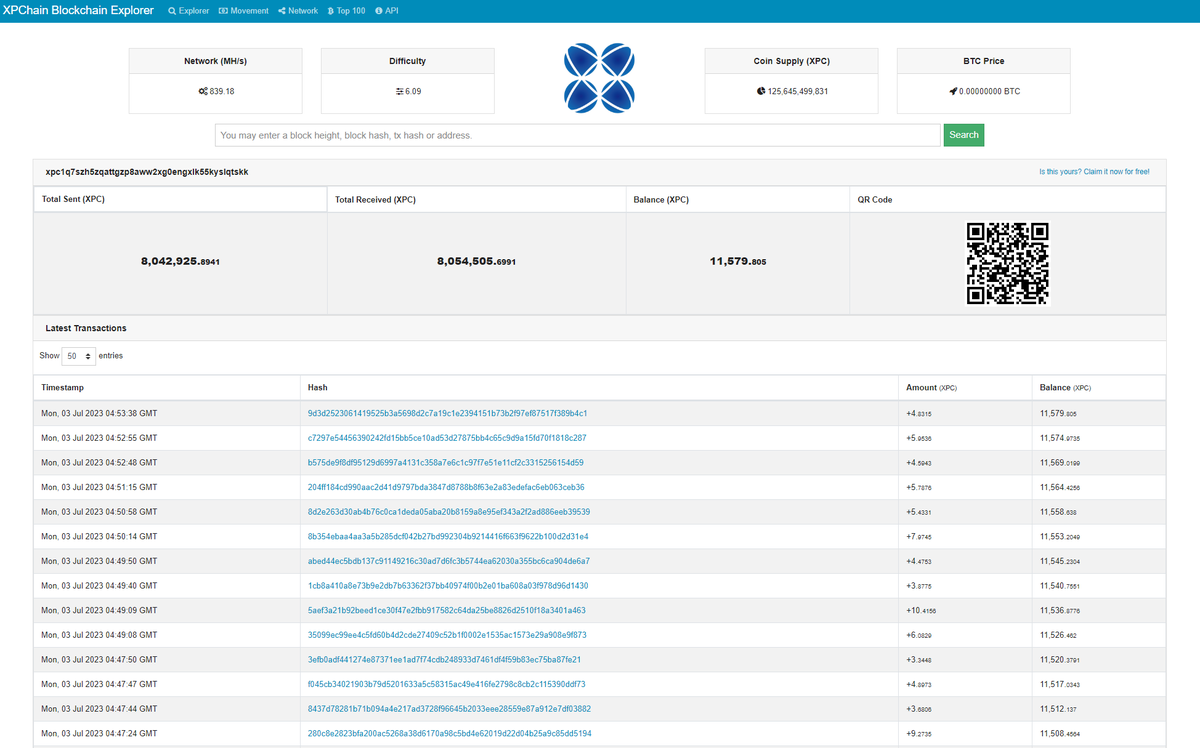Click the Balance value 11,579.805 in summary
The height and width of the screenshot is (748, 1200).
coord(738,262)
